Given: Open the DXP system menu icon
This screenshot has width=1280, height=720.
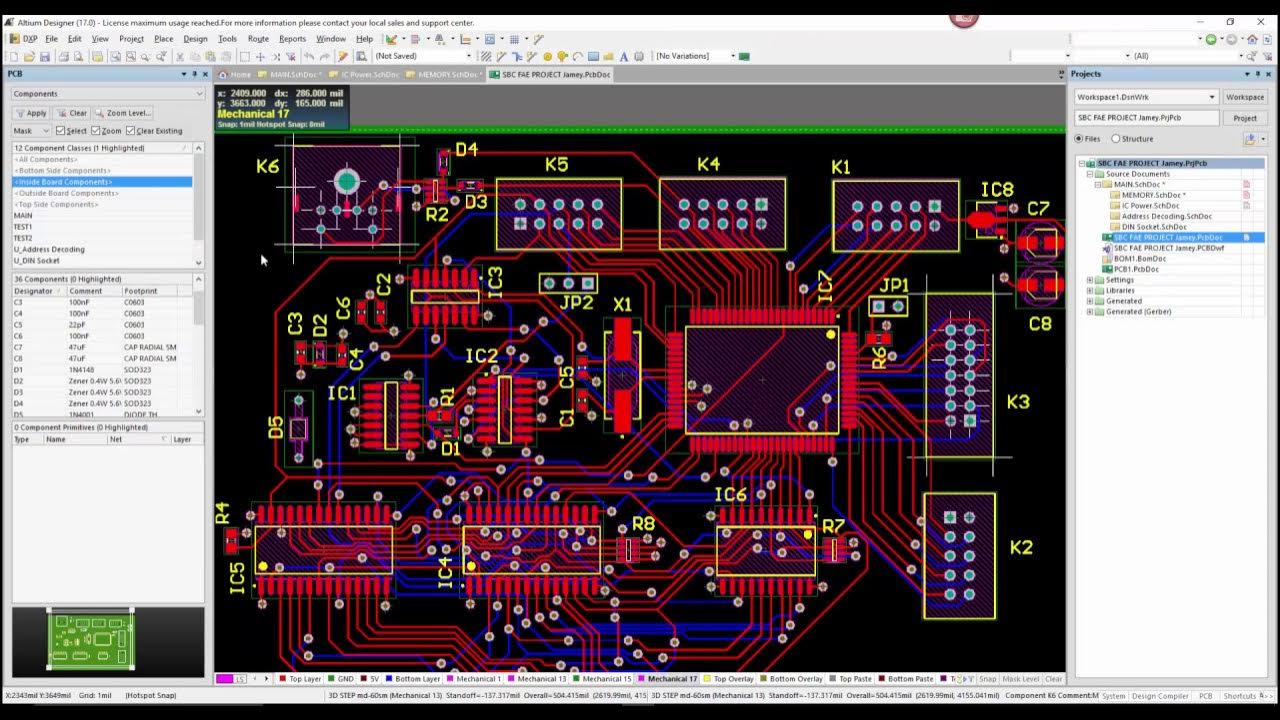Looking at the screenshot, I should point(13,39).
